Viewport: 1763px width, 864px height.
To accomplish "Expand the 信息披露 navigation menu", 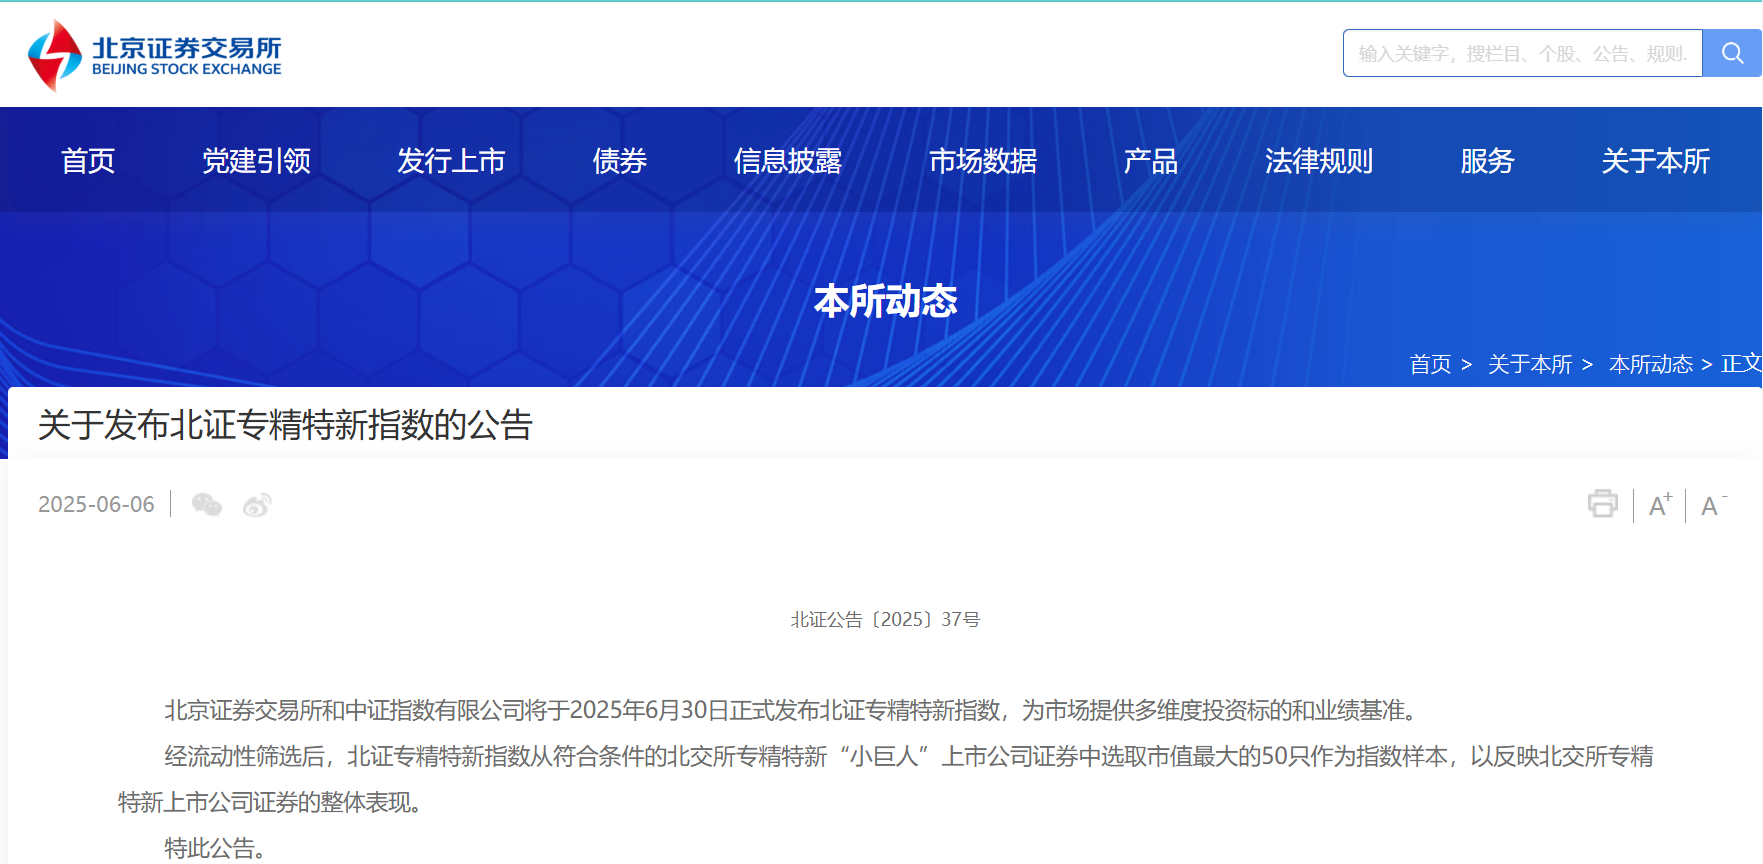I will coord(788,161).
